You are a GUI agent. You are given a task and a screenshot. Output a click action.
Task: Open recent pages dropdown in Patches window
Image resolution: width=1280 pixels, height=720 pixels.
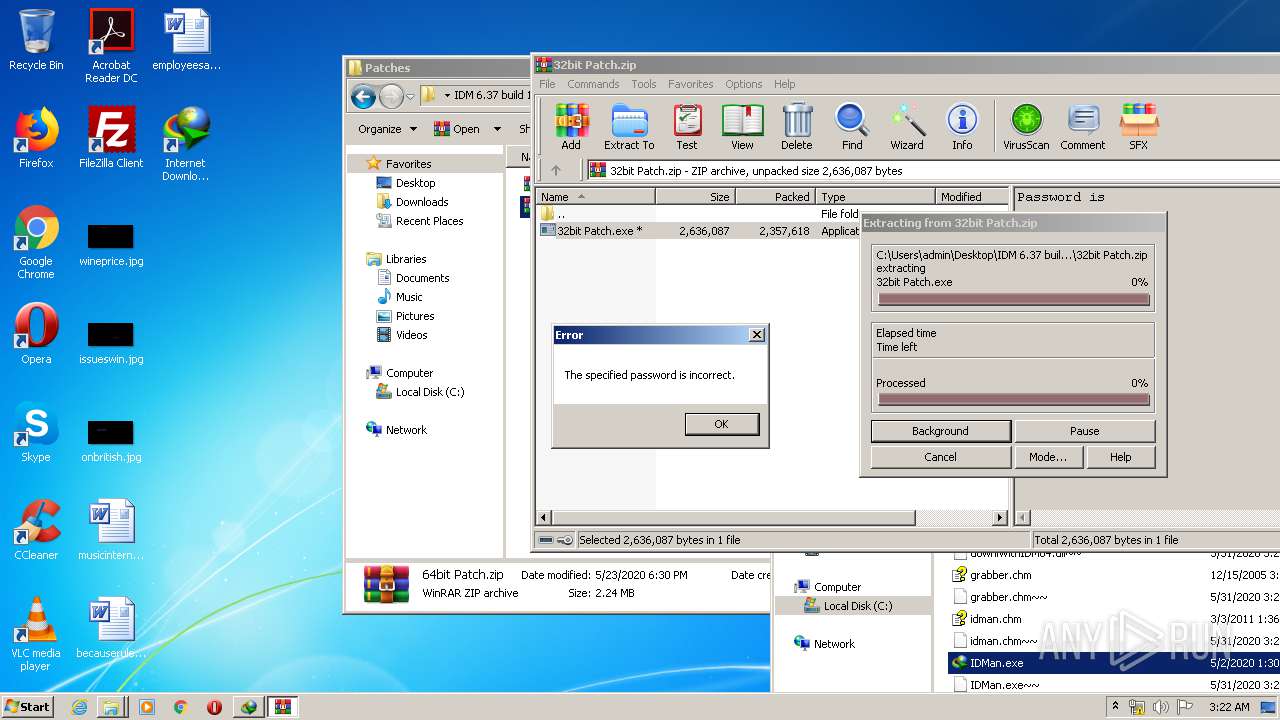[409, 96]
